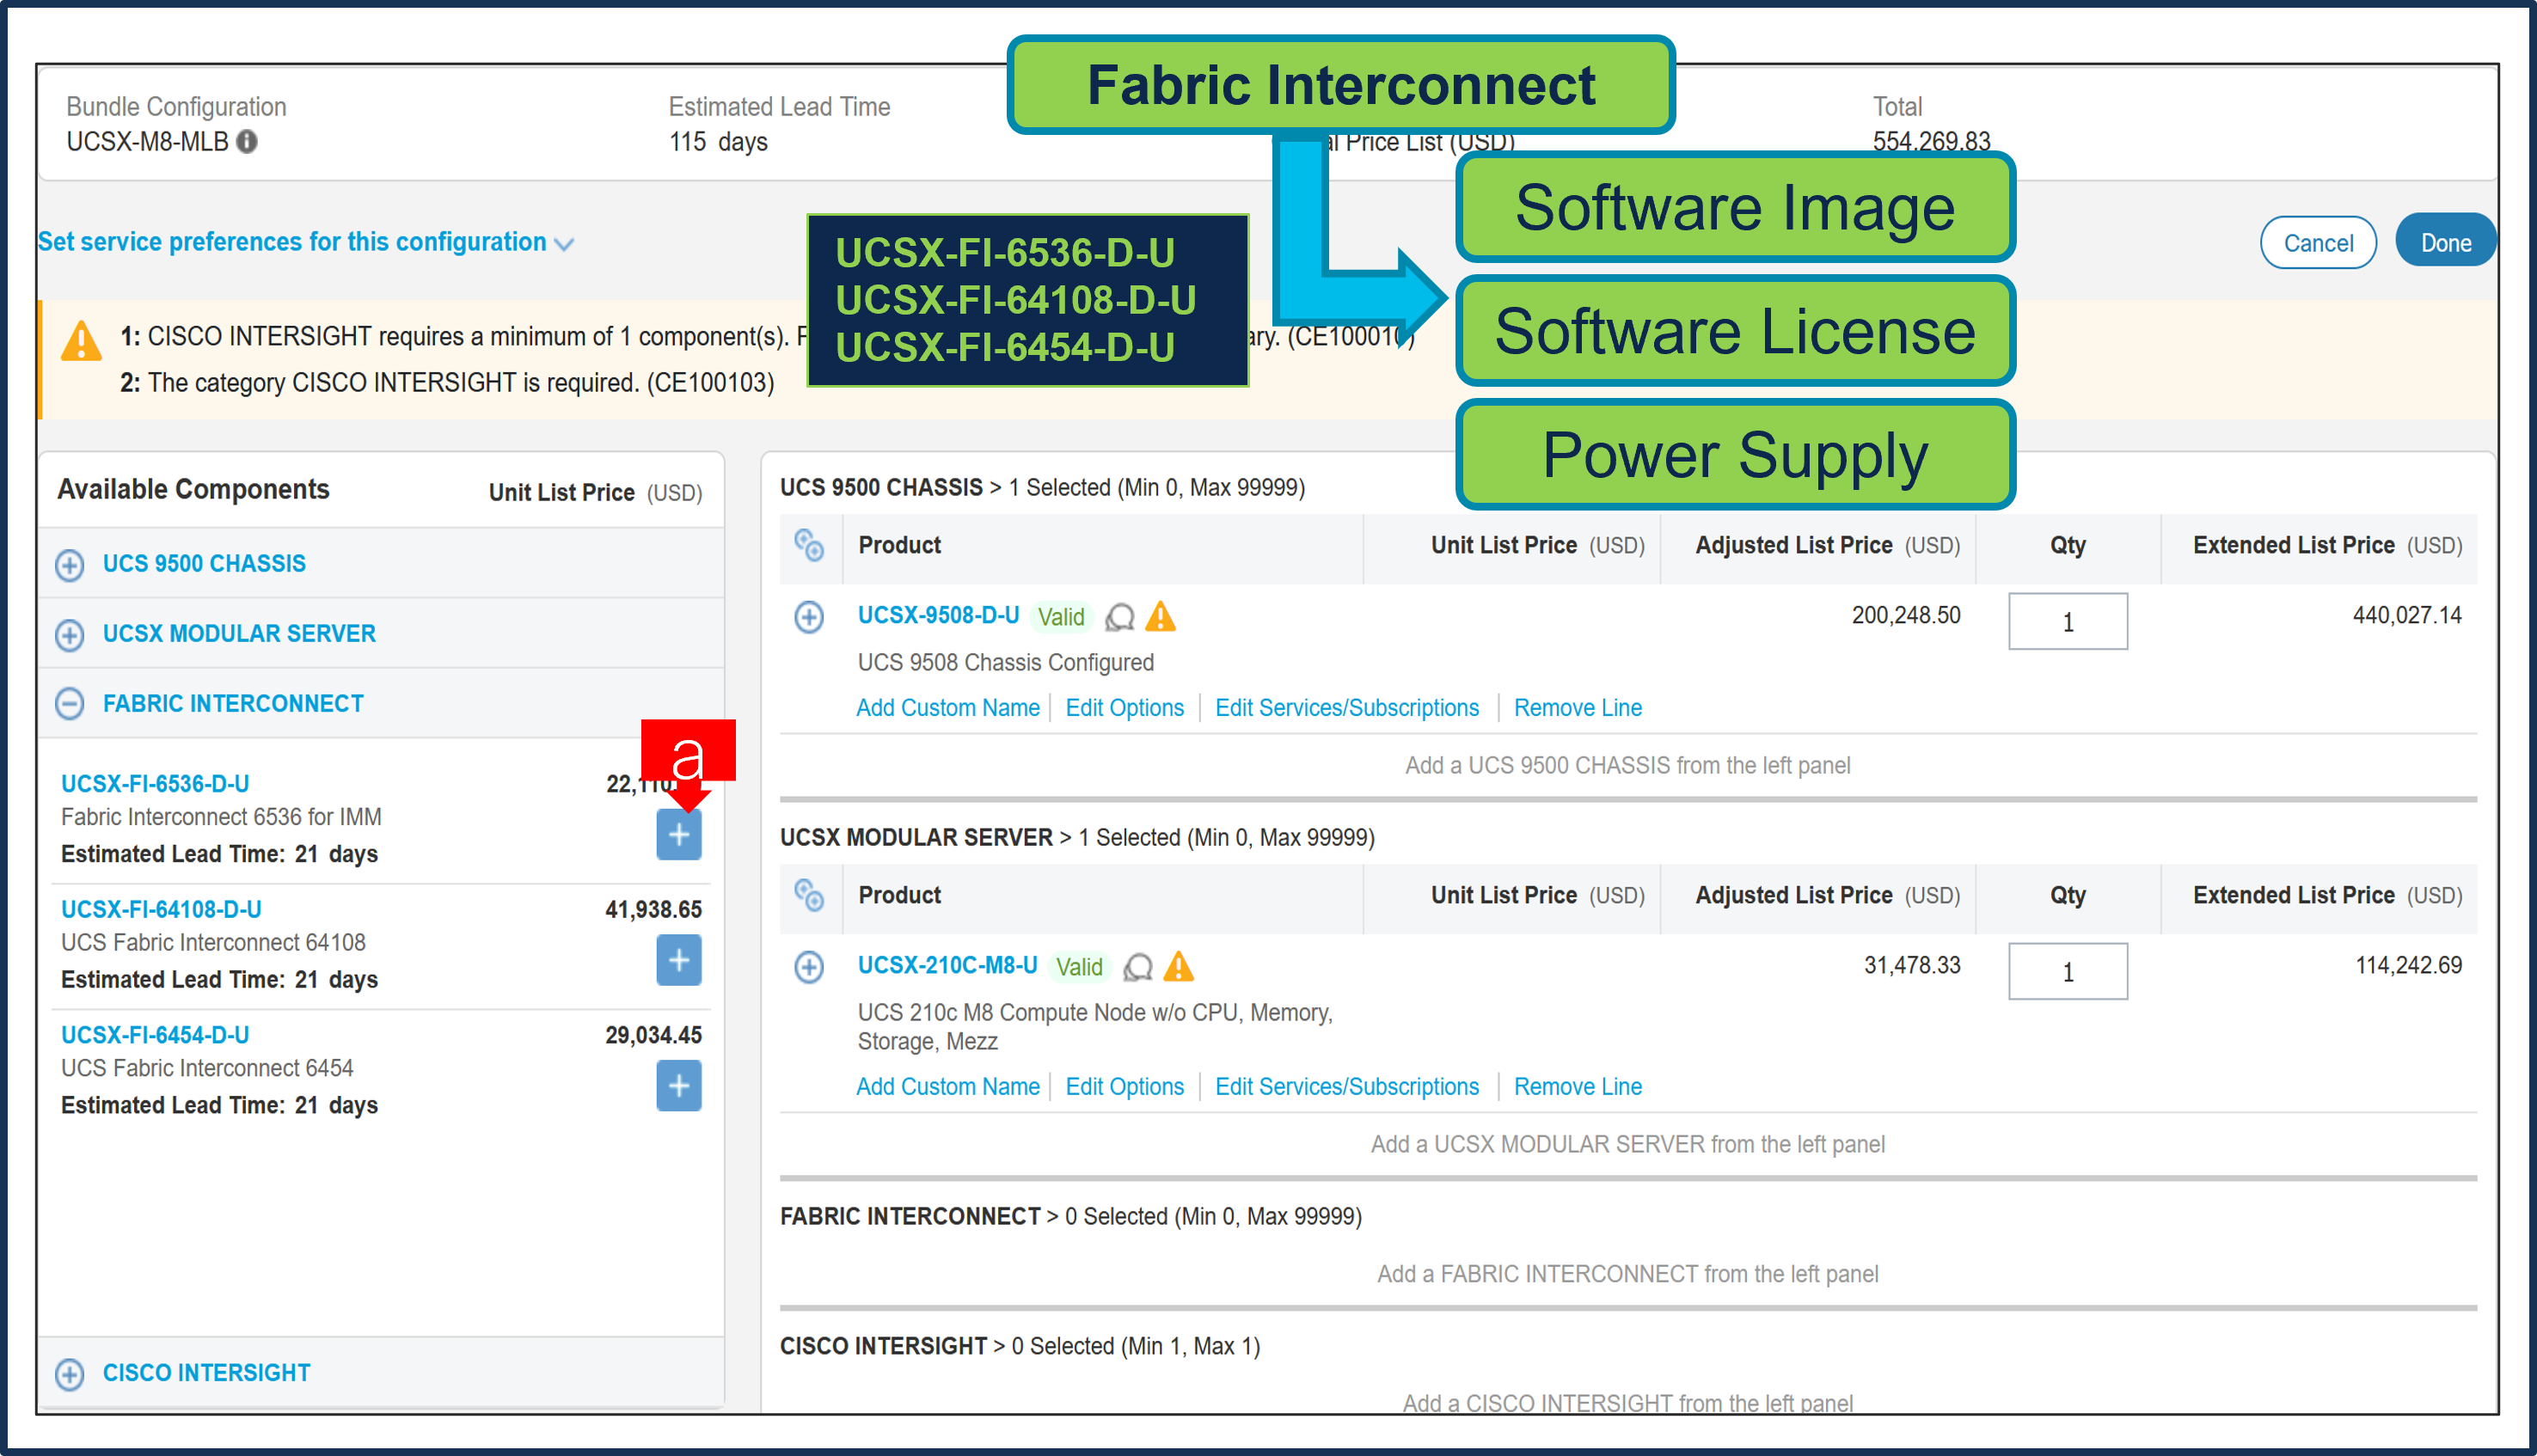
Task: Collapse the FABRIC INTERCONNECT category
Action: coord(69,705)
